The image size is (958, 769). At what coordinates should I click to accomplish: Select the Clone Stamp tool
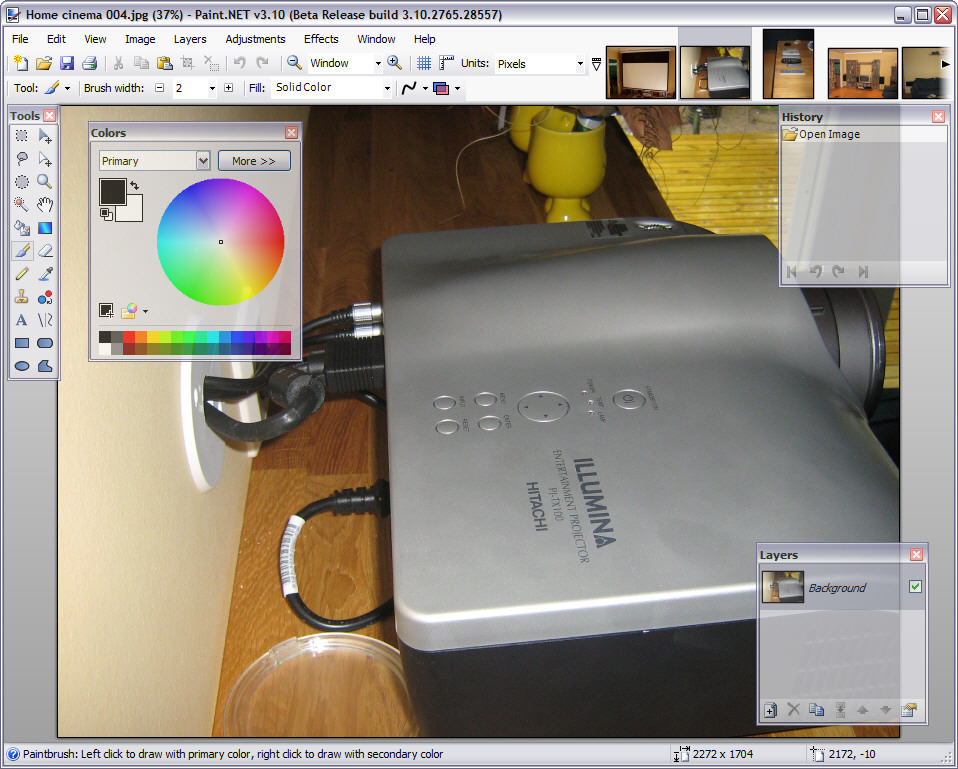coord(21,297)
